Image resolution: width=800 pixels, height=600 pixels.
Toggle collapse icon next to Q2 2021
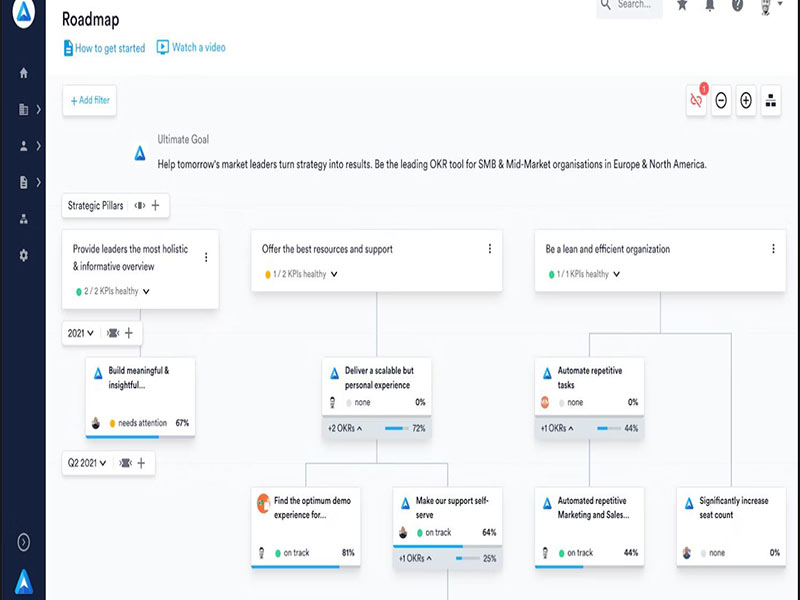tap(125, 463)
